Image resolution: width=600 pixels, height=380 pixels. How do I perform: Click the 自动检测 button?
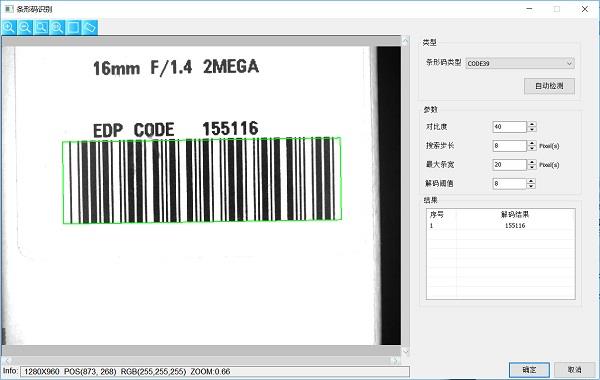[549, 86]
